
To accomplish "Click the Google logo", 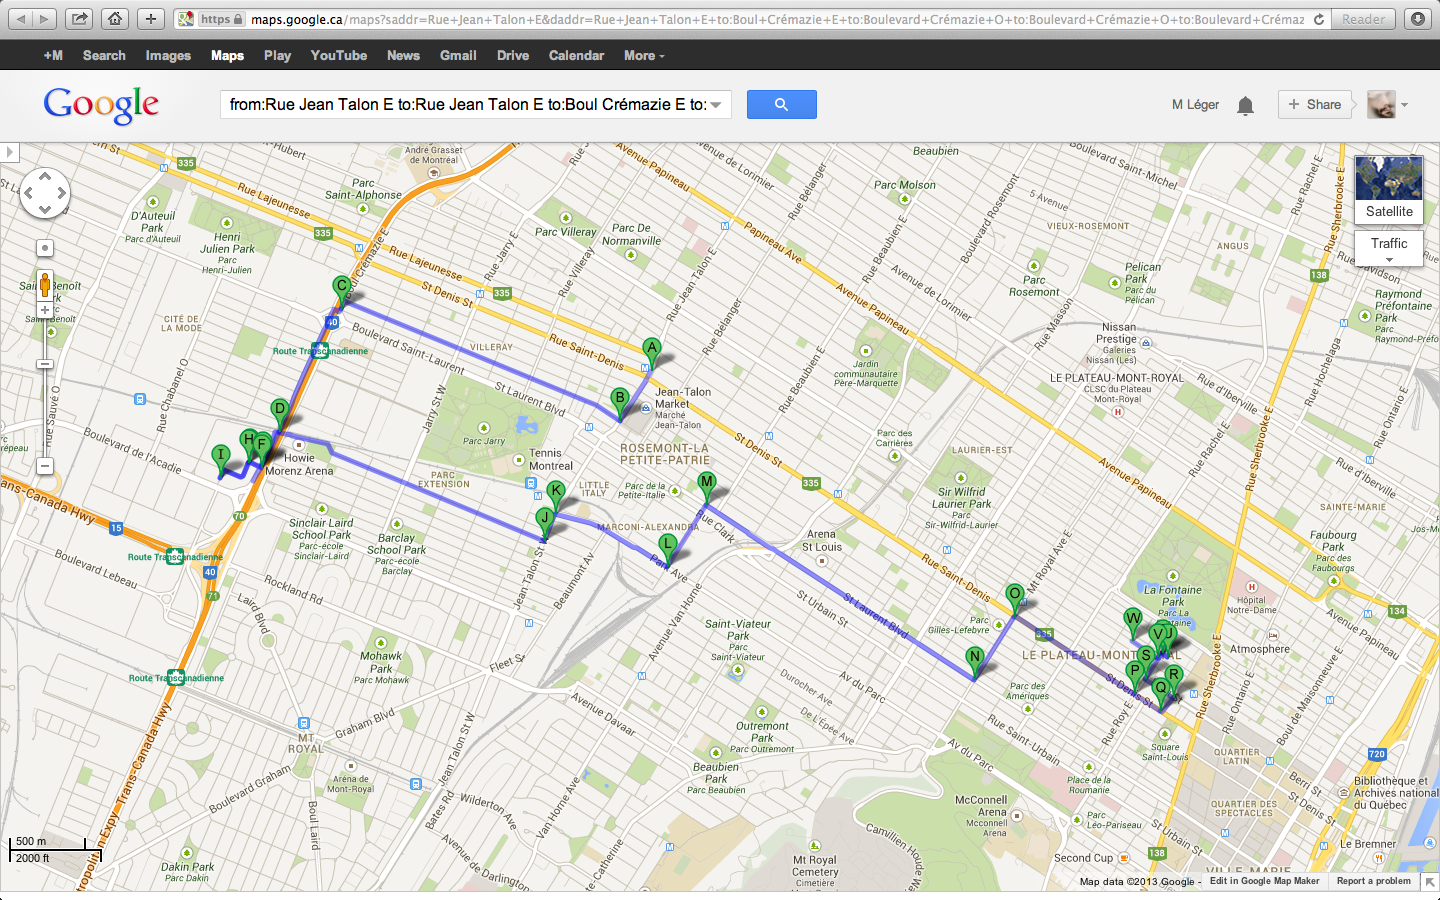I will (101, 104).
